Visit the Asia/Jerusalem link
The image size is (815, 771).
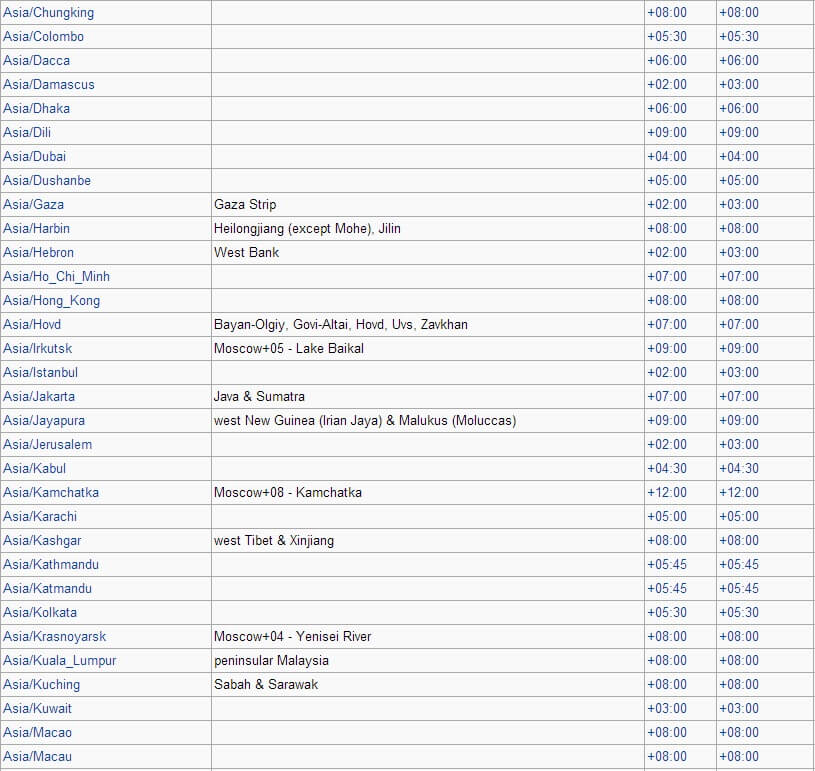47,444
